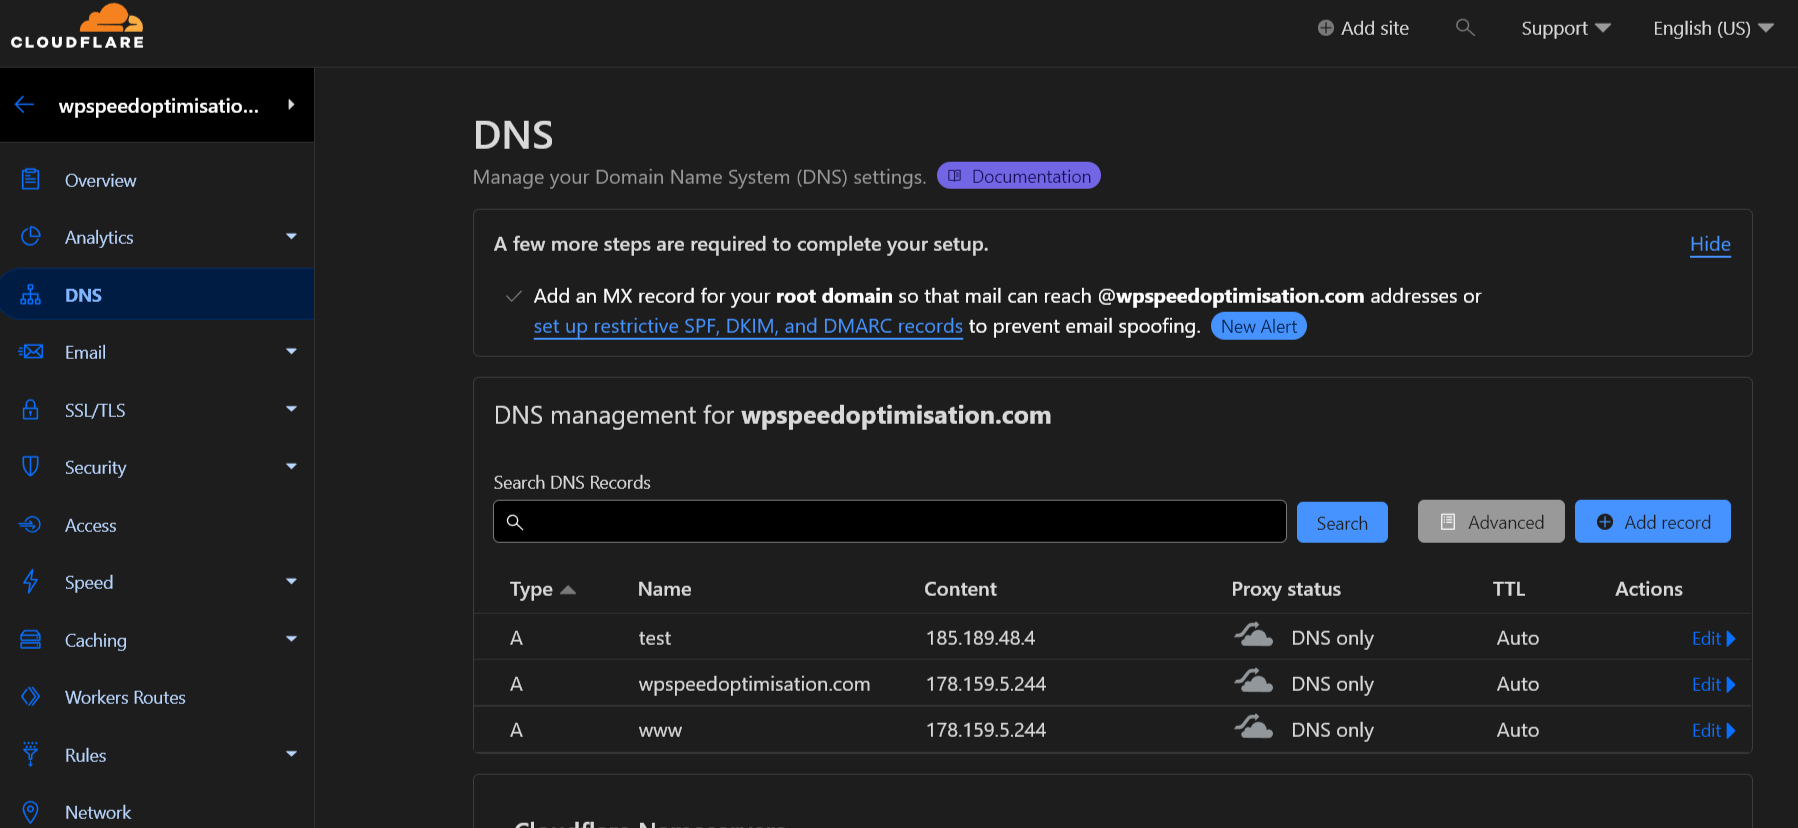
Task: Click the Content column header
Action: [x=960, y=589]
